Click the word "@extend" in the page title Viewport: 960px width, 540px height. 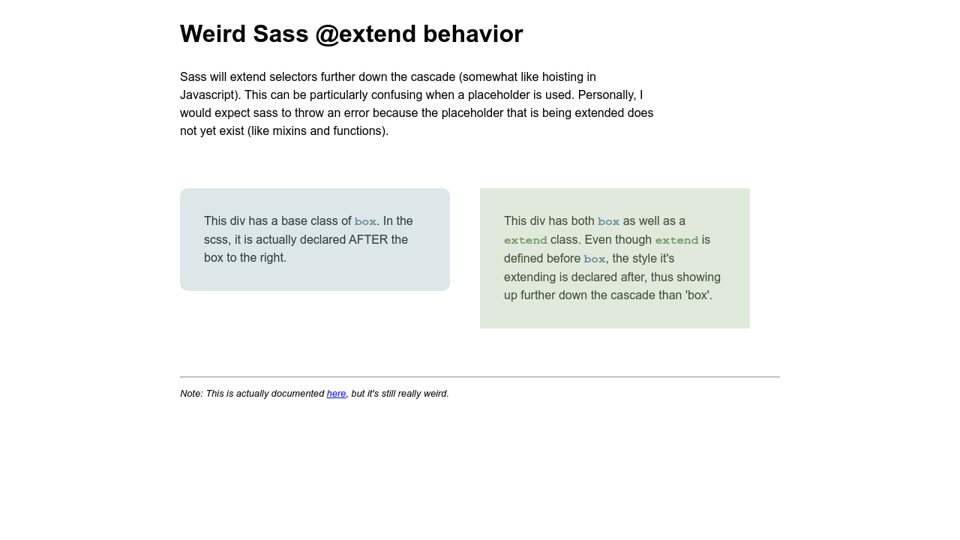coord(365,34)
